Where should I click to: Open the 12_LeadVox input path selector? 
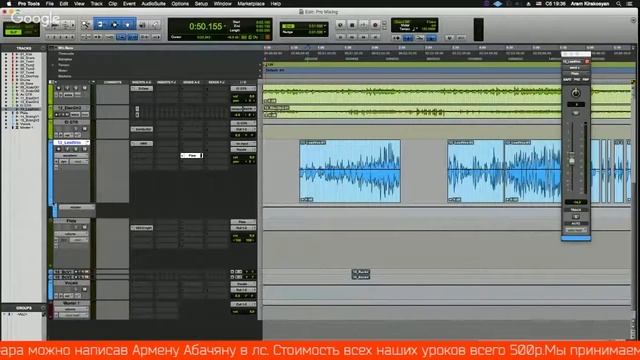click(243, 144)
